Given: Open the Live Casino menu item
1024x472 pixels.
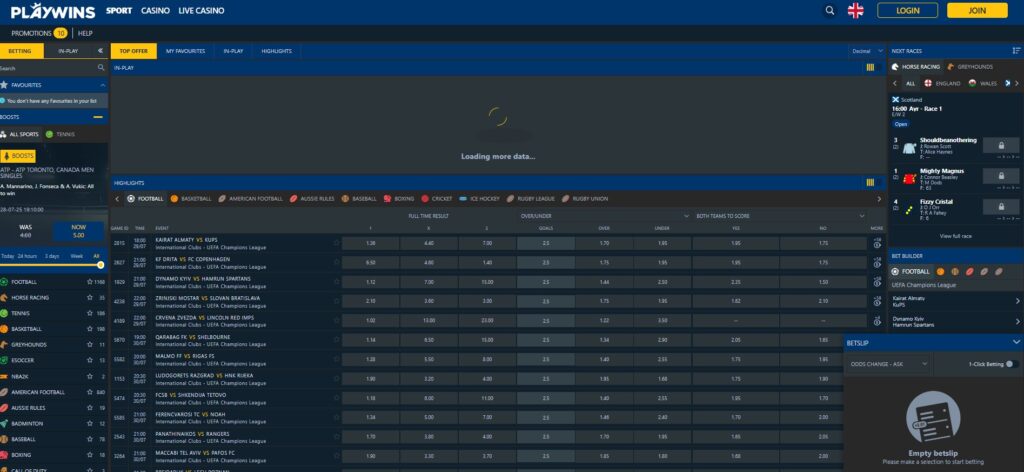Looking at the screenshot, I should point(201,10).
